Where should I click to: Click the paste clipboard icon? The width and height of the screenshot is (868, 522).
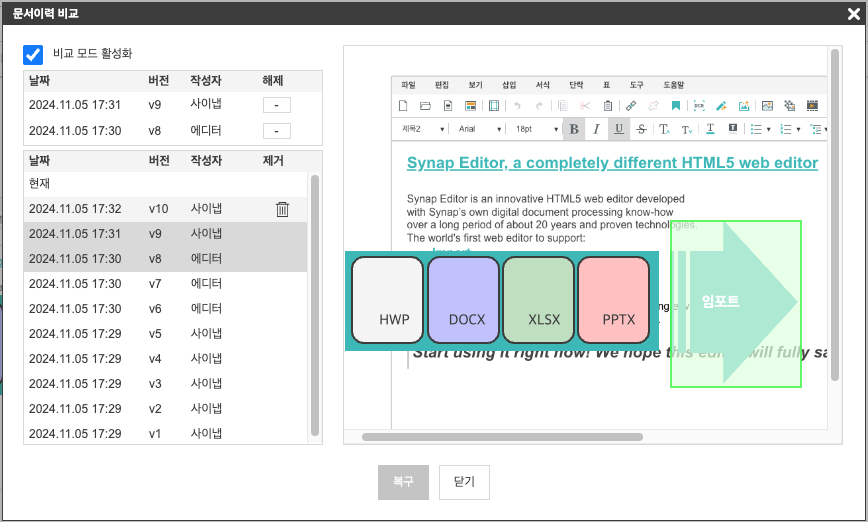tap(607, 105)
